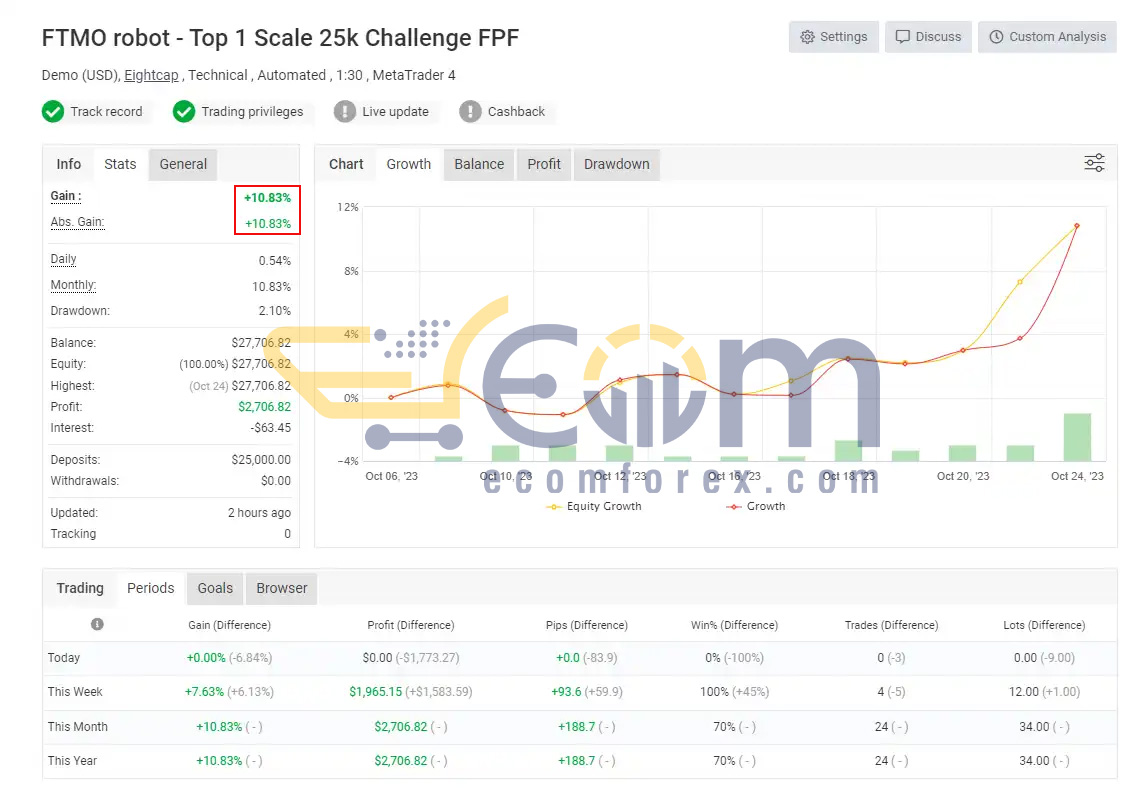
Task: Click the Interest value -$63.45
Action: point(271,428)
